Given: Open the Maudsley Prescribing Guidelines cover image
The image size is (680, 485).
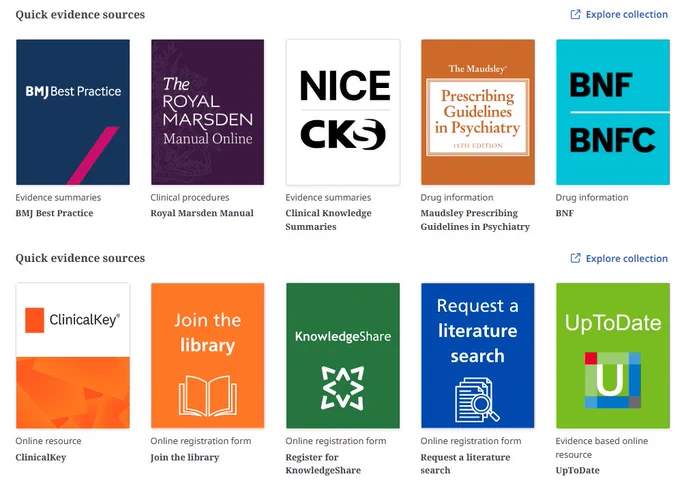Looking at the screenshot, I should point(477,112).
